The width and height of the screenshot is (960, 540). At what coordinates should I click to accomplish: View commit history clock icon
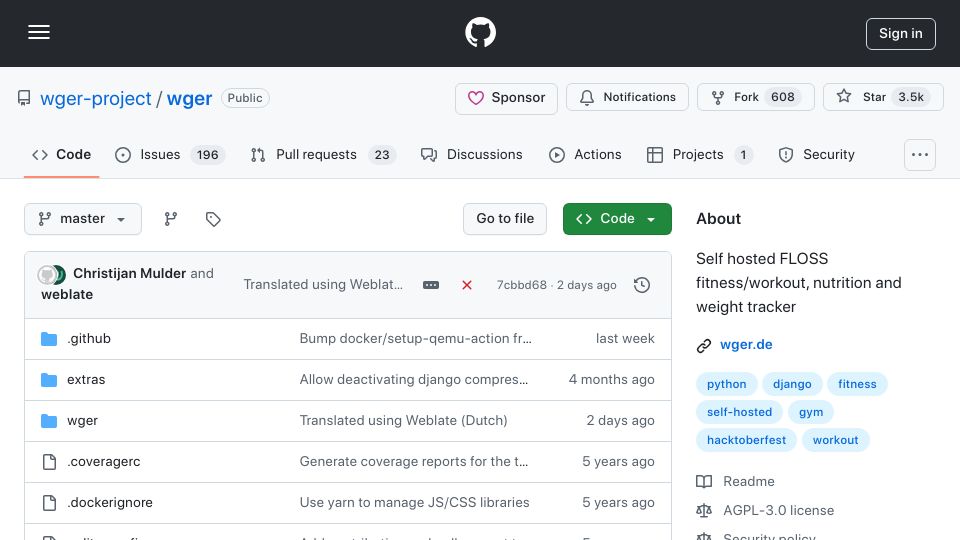coord(642,285)
